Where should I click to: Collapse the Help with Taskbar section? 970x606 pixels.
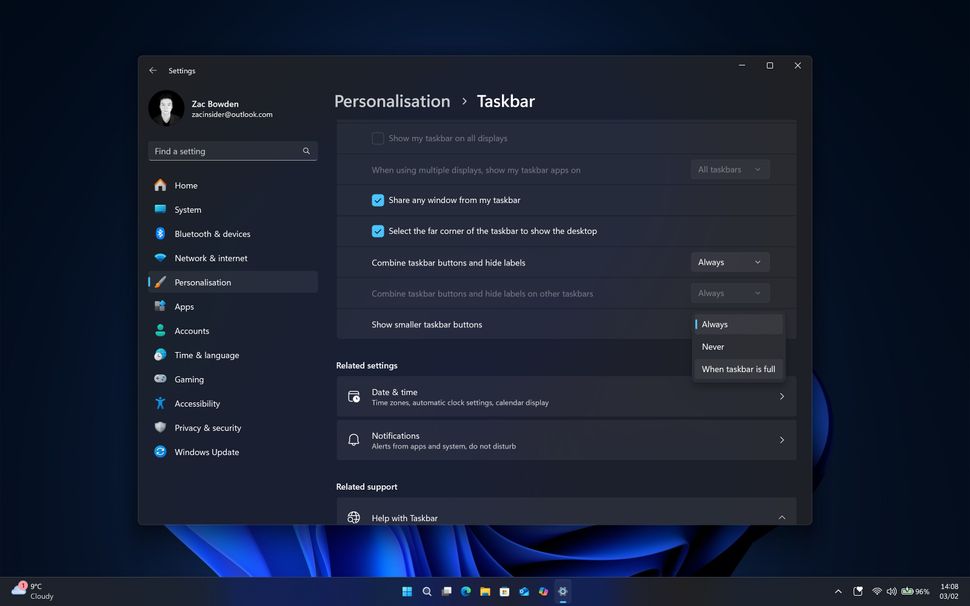[781, 517]
